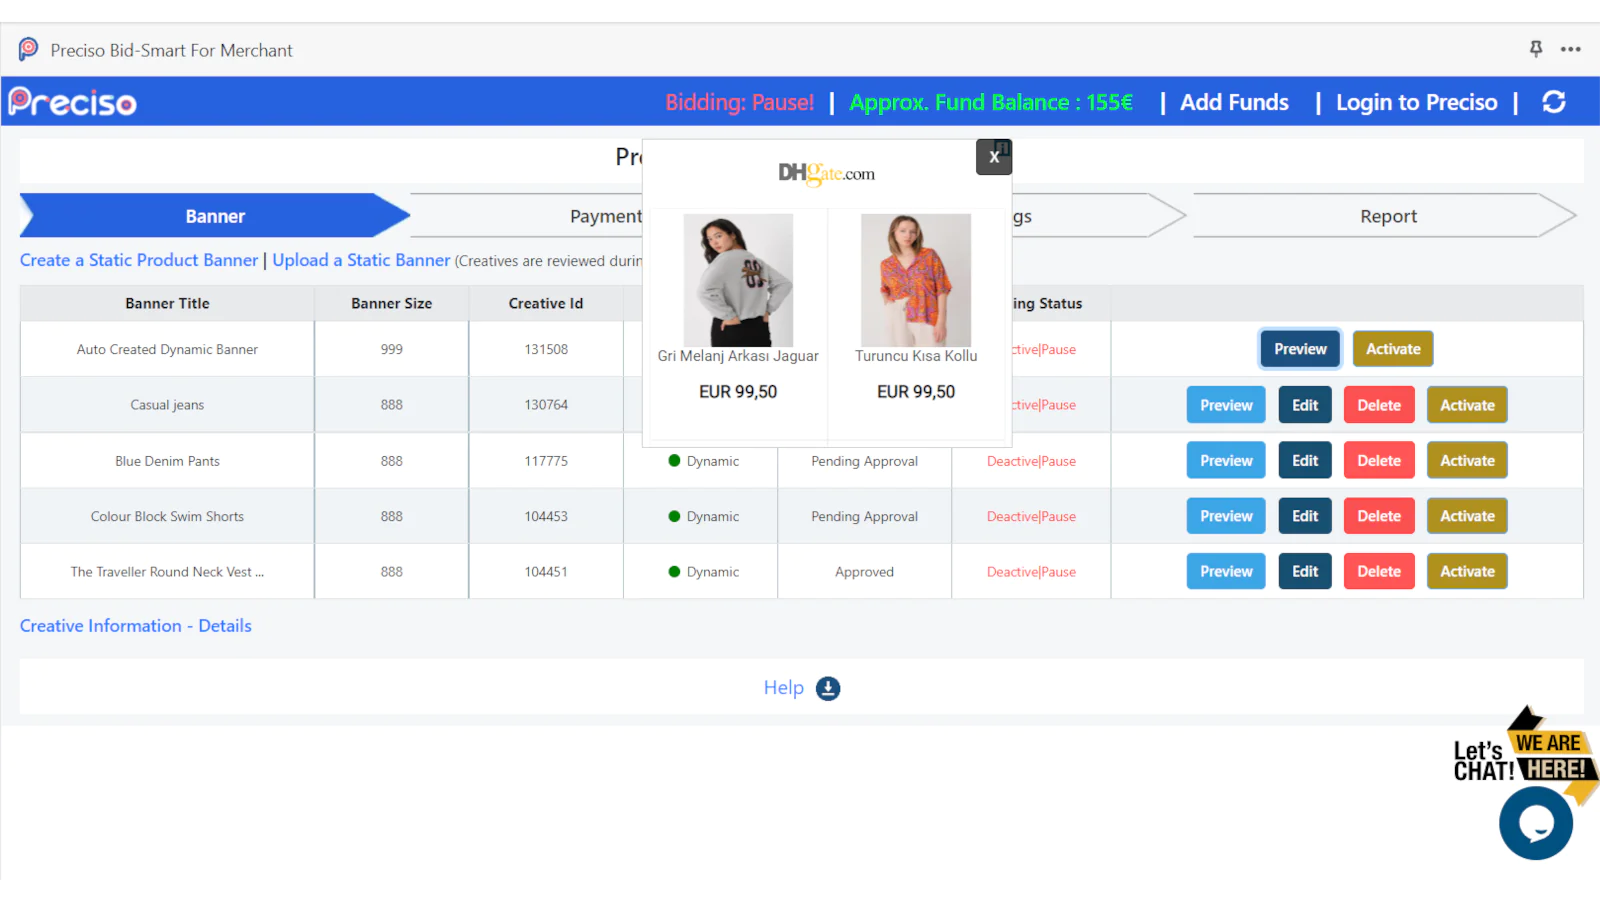Viewport: 1600px width, 900px height.
Task: Select the Banner step tab
Action: point(215,216)
